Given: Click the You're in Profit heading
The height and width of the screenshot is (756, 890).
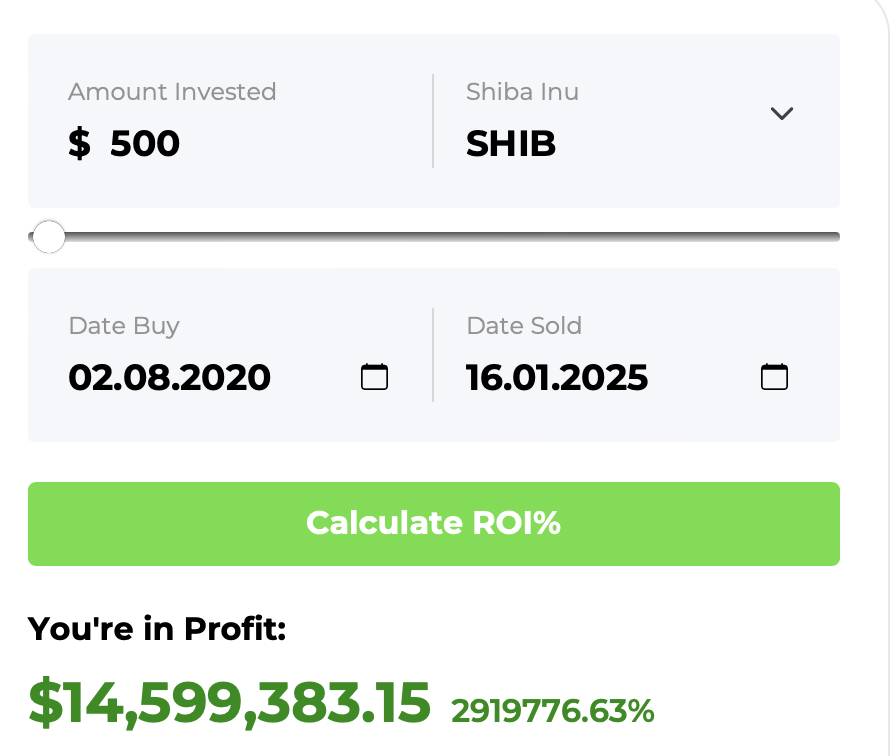Looking at the screenshot, I should pos(156,629).
